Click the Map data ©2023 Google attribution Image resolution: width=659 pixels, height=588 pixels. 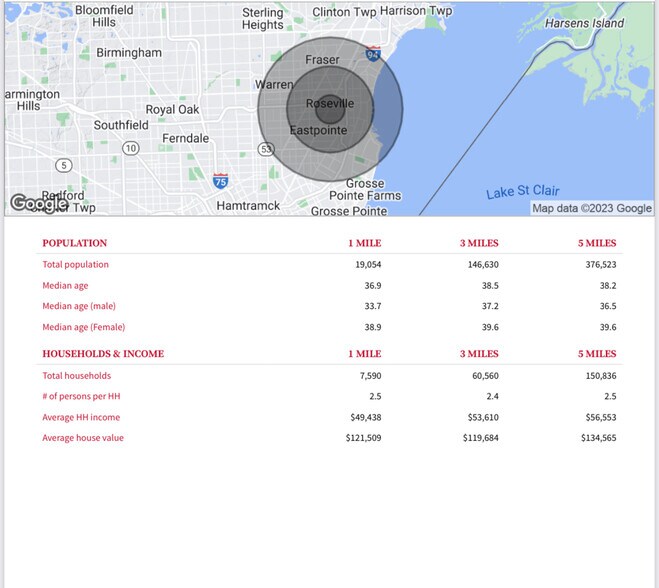click(591, 208)
